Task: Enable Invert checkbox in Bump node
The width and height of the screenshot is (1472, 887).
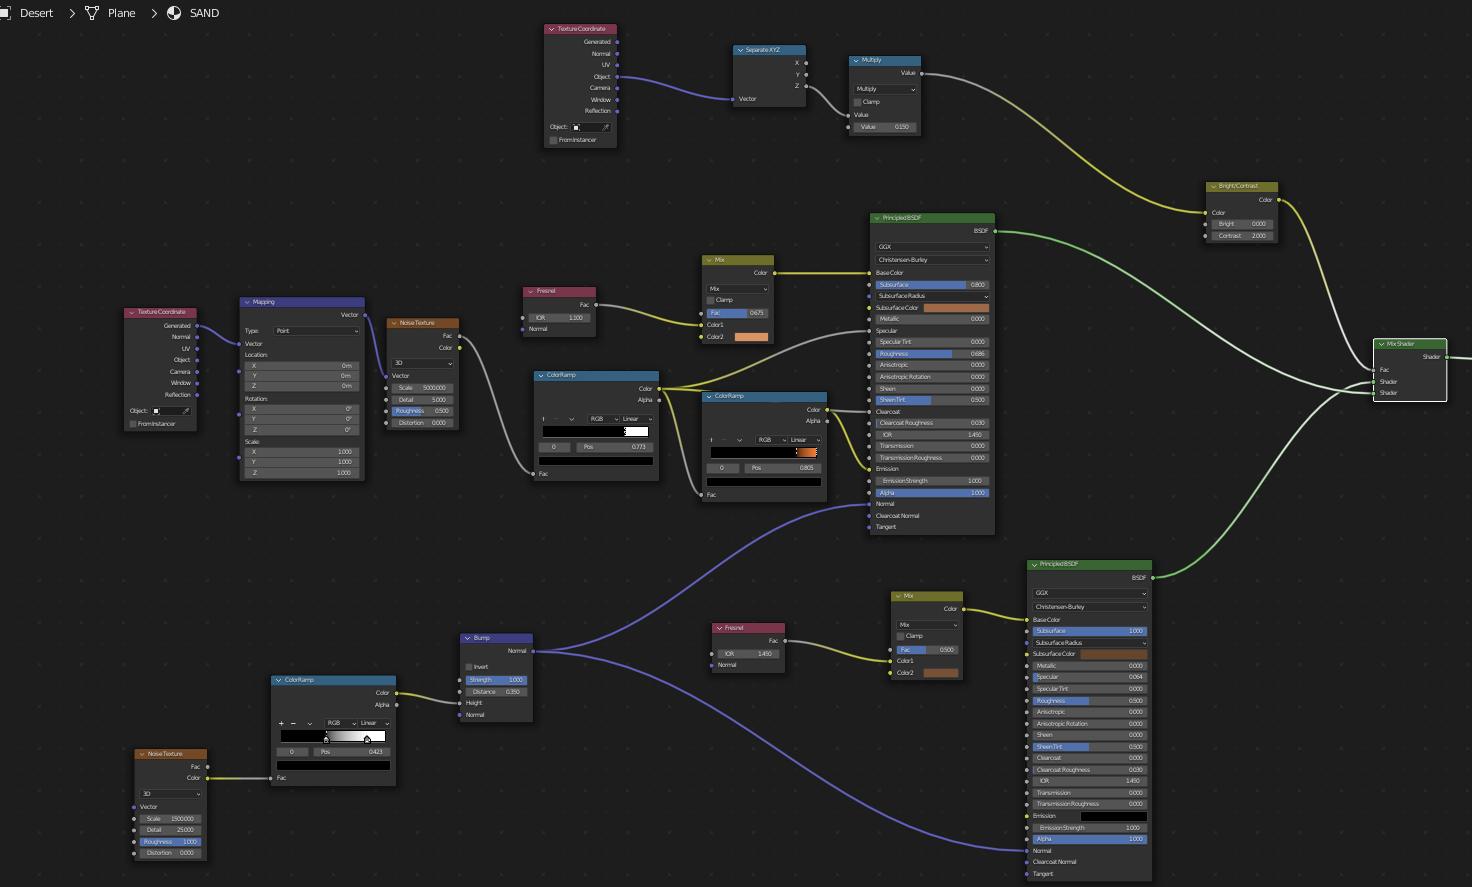Action: 469,667
